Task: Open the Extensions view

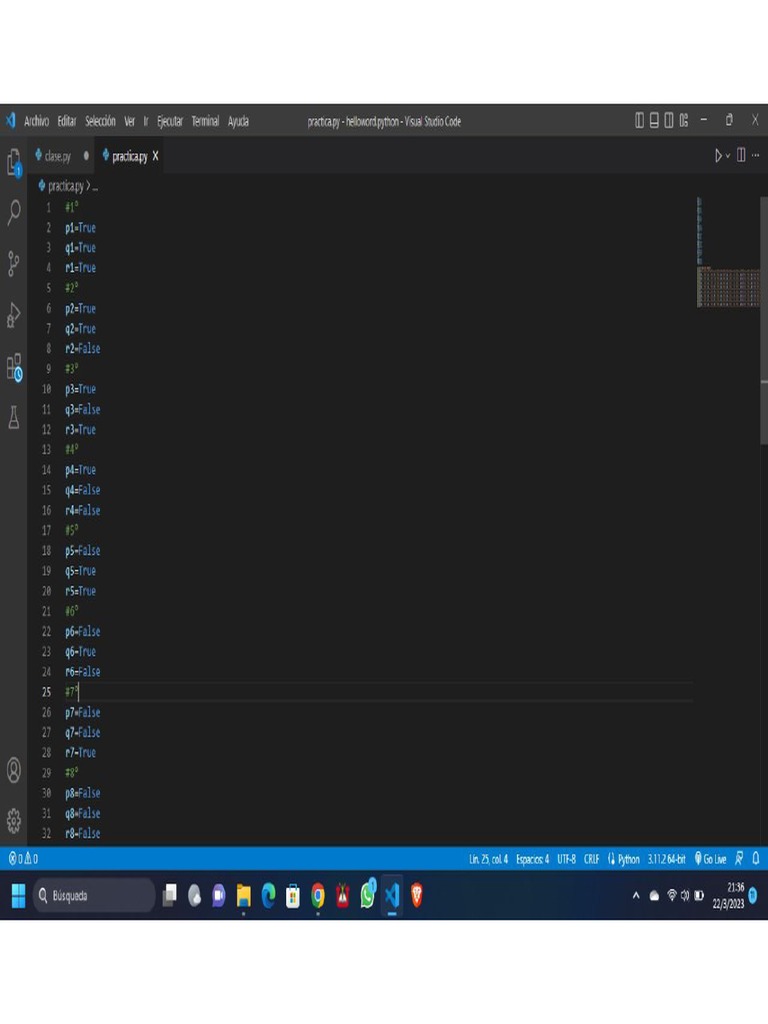Action: click(14, 367)
